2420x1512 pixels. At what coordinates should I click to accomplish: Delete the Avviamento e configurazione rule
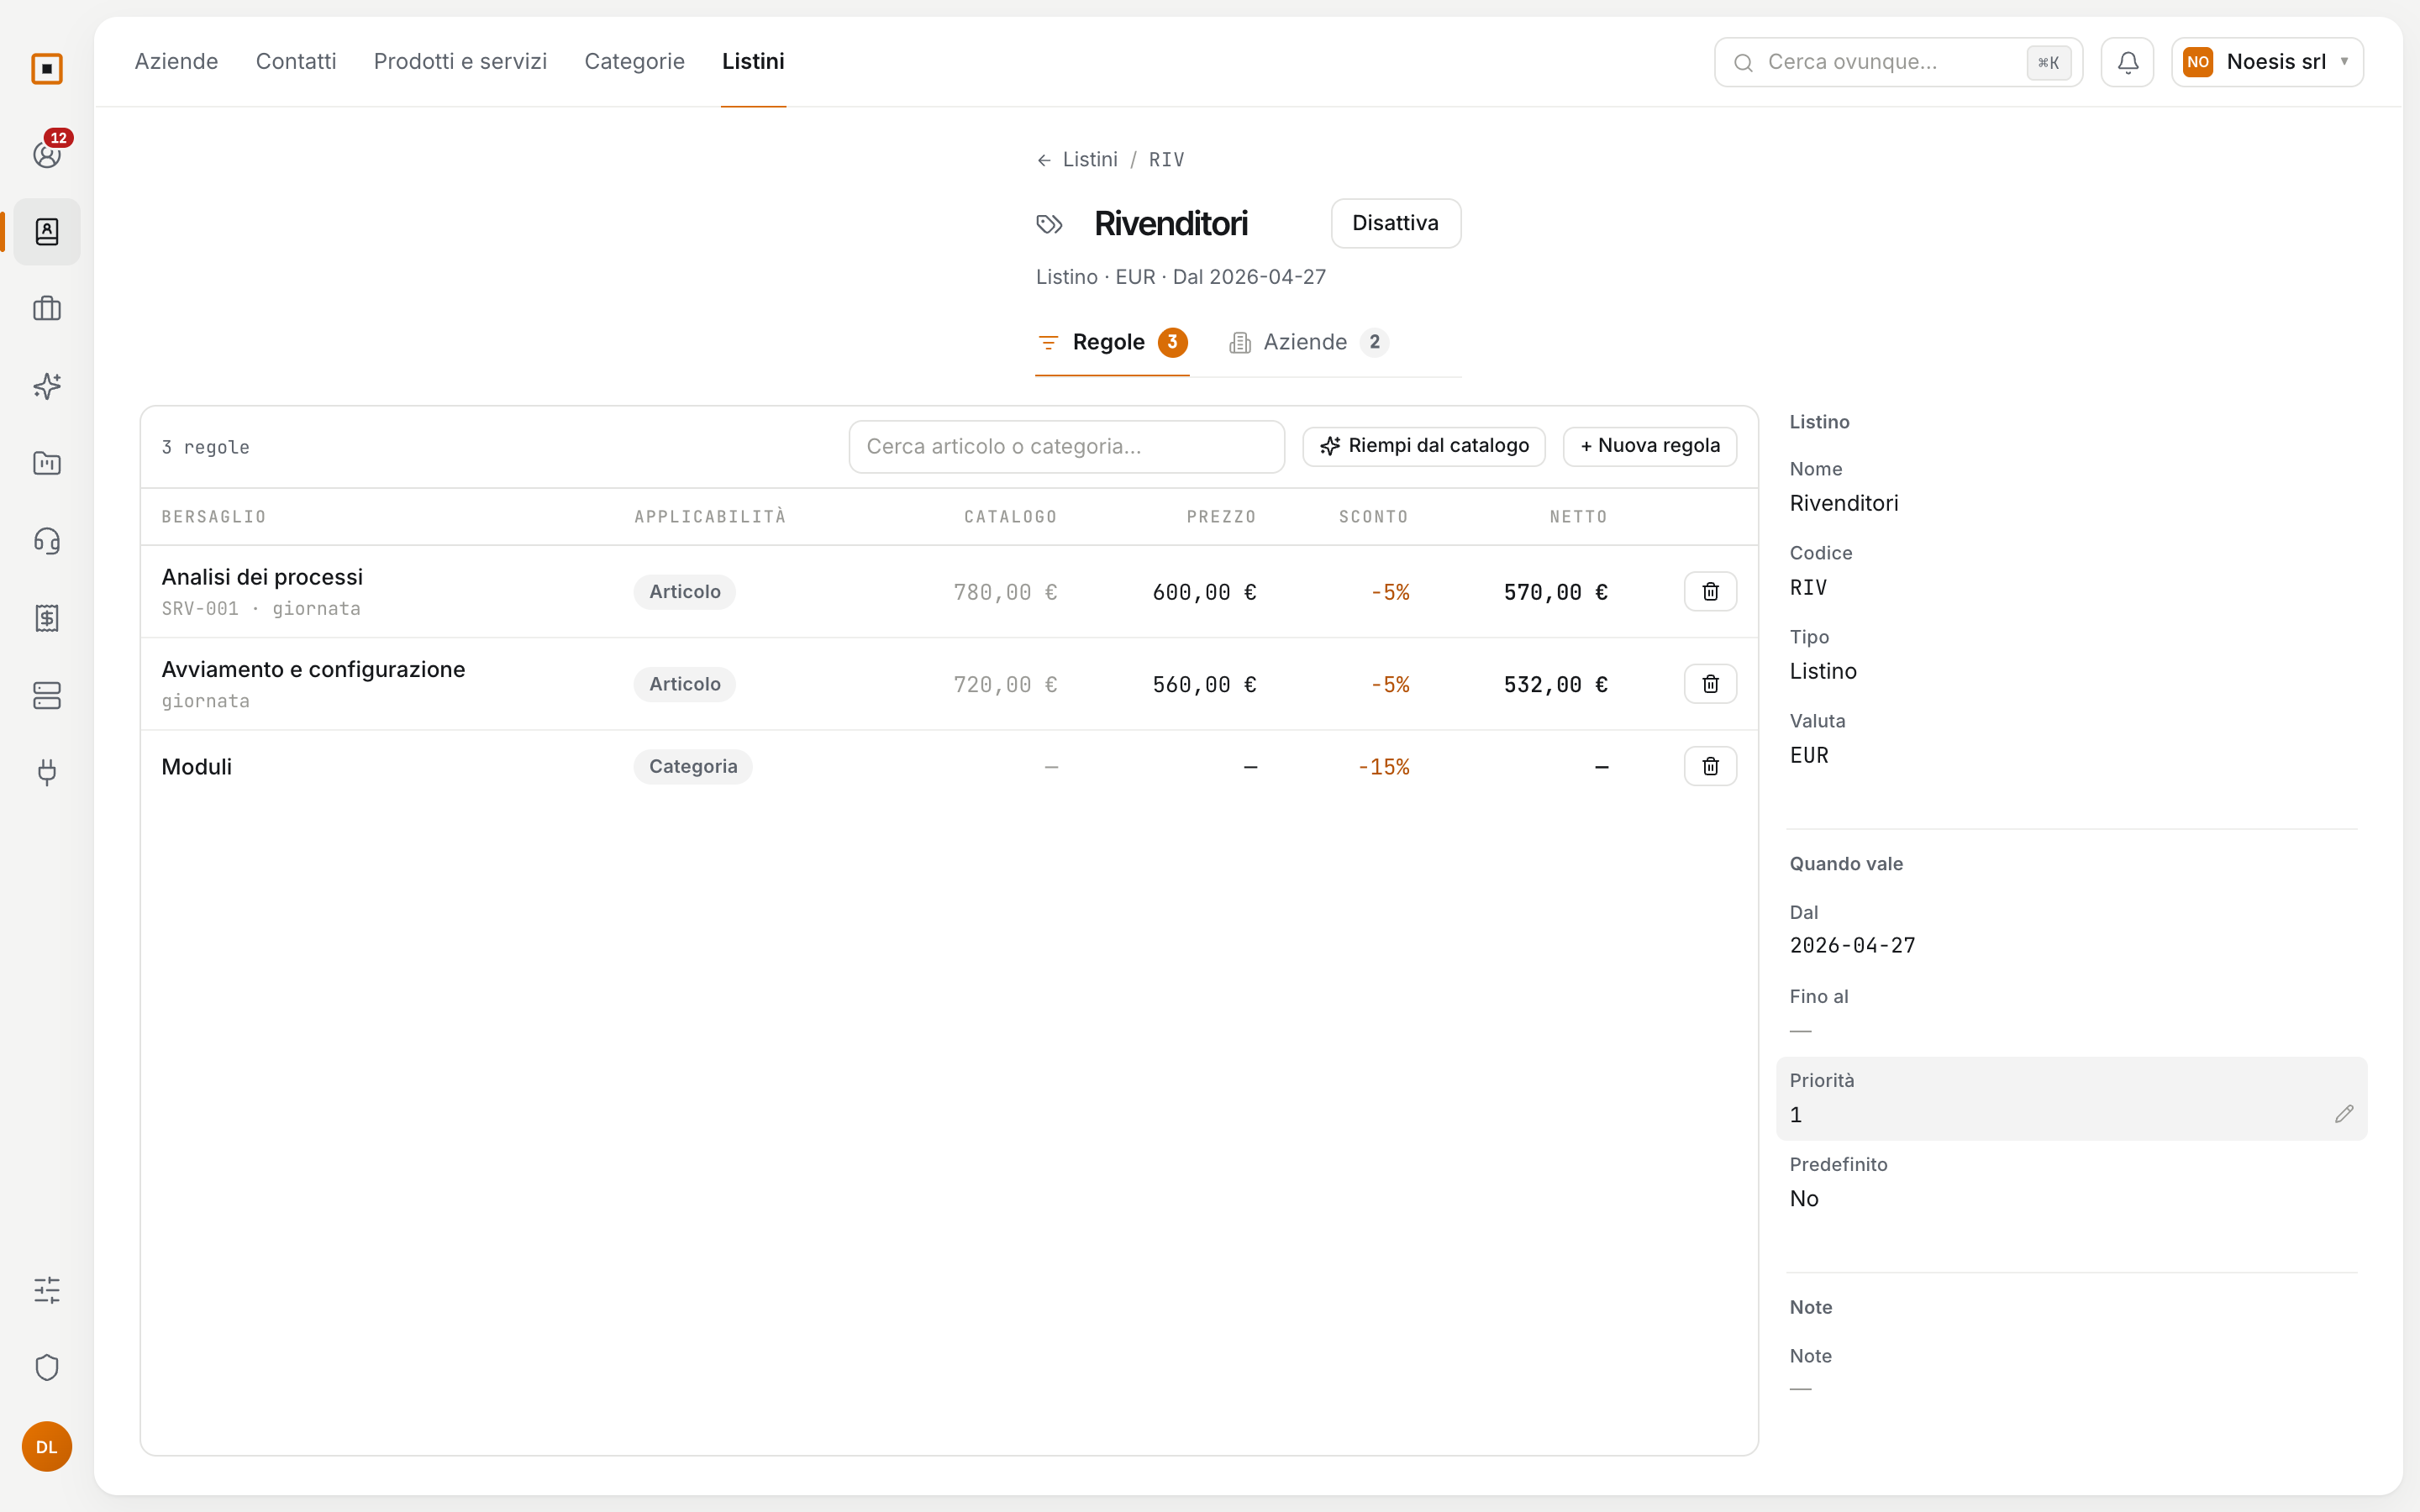pos(1710,684)
